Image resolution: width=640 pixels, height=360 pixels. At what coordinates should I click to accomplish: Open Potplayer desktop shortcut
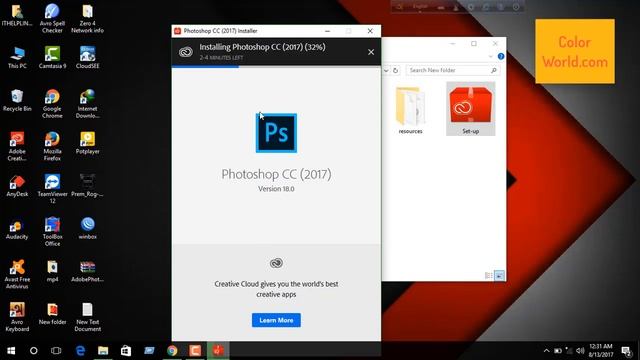tap(87, 143)
